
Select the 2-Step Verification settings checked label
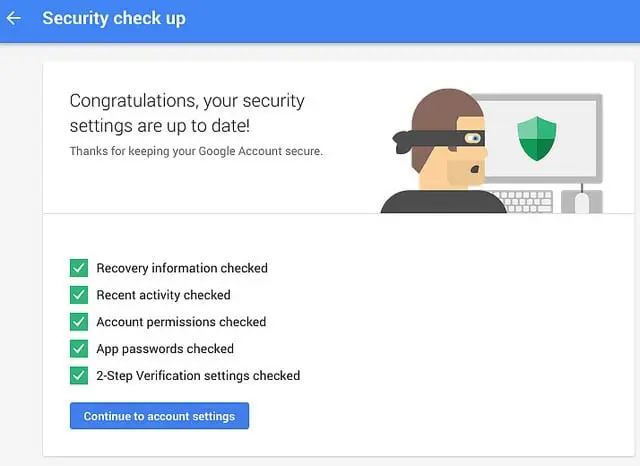198,376
